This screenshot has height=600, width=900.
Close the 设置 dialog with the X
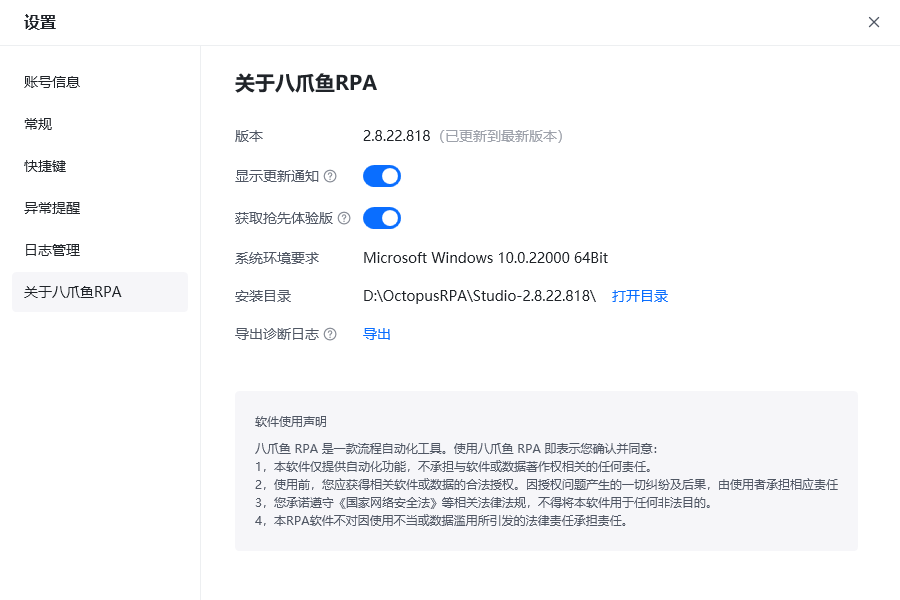click(874, 22)
